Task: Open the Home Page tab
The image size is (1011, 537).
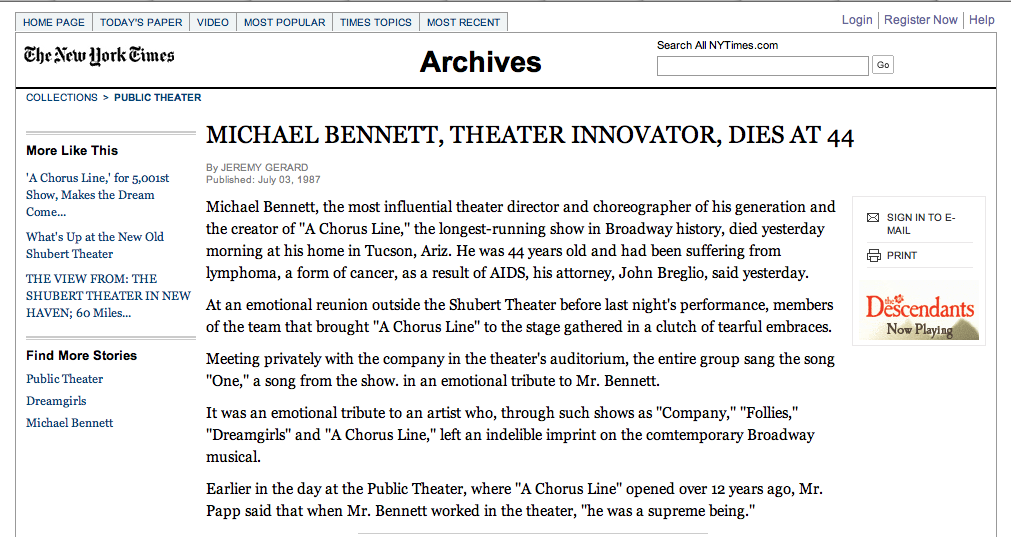Action: (x=54, y=22)
